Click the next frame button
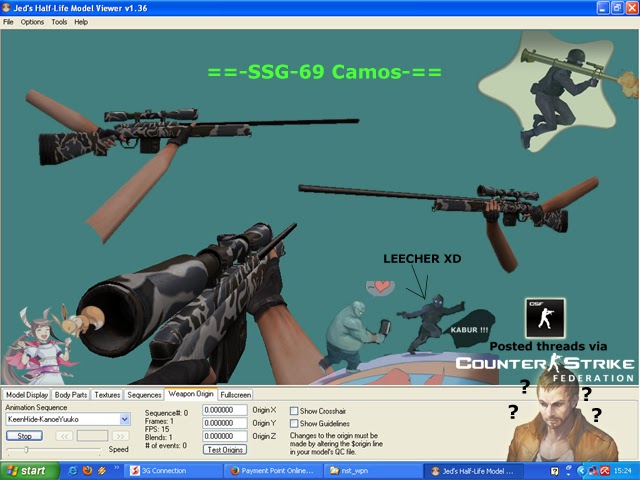Screen dimensions: 640x480 pos(120,436)
